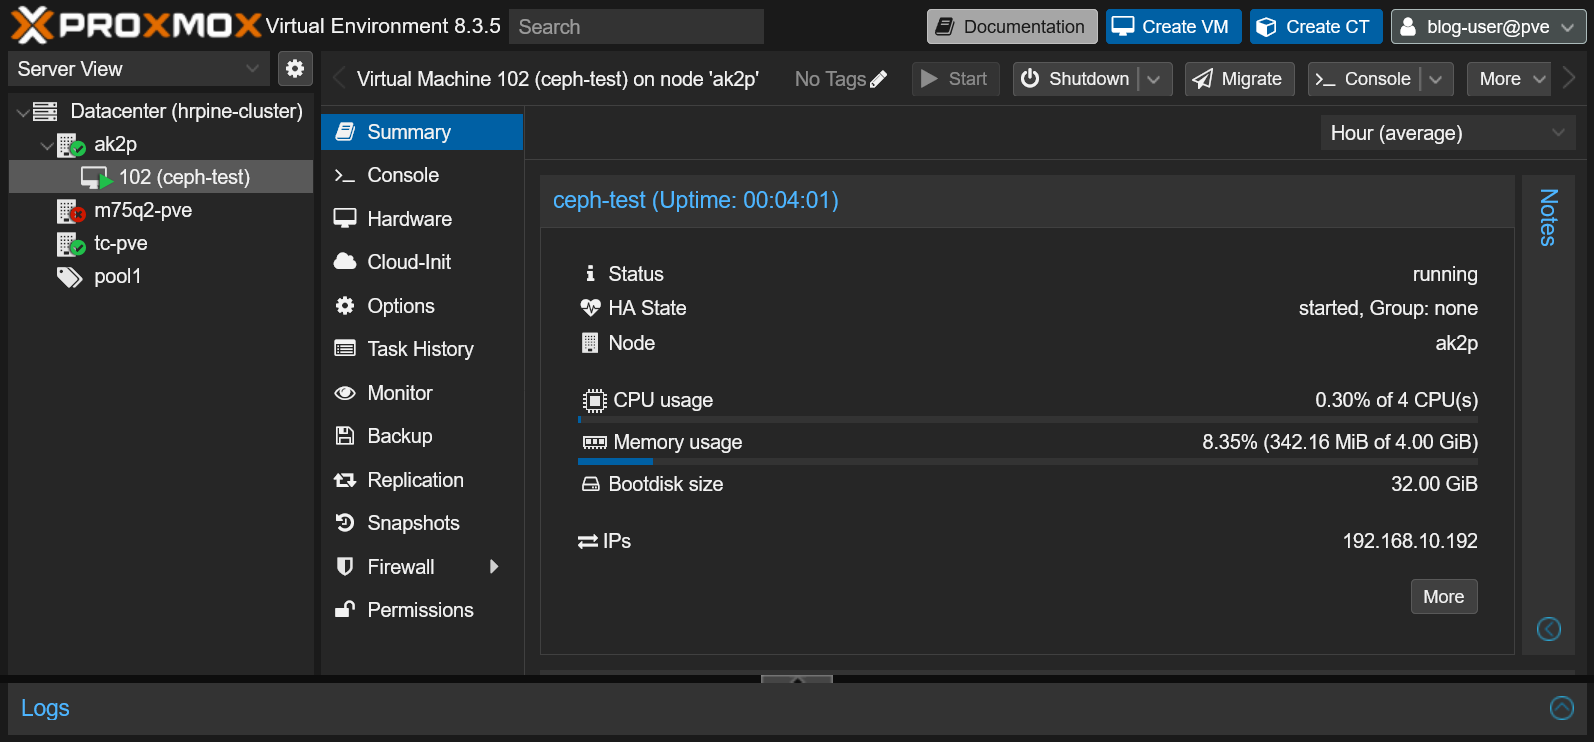The image size is (1594, 742).
Task: Open the Hour (average) timeframe dropdown
Action: click(1448, 133)
